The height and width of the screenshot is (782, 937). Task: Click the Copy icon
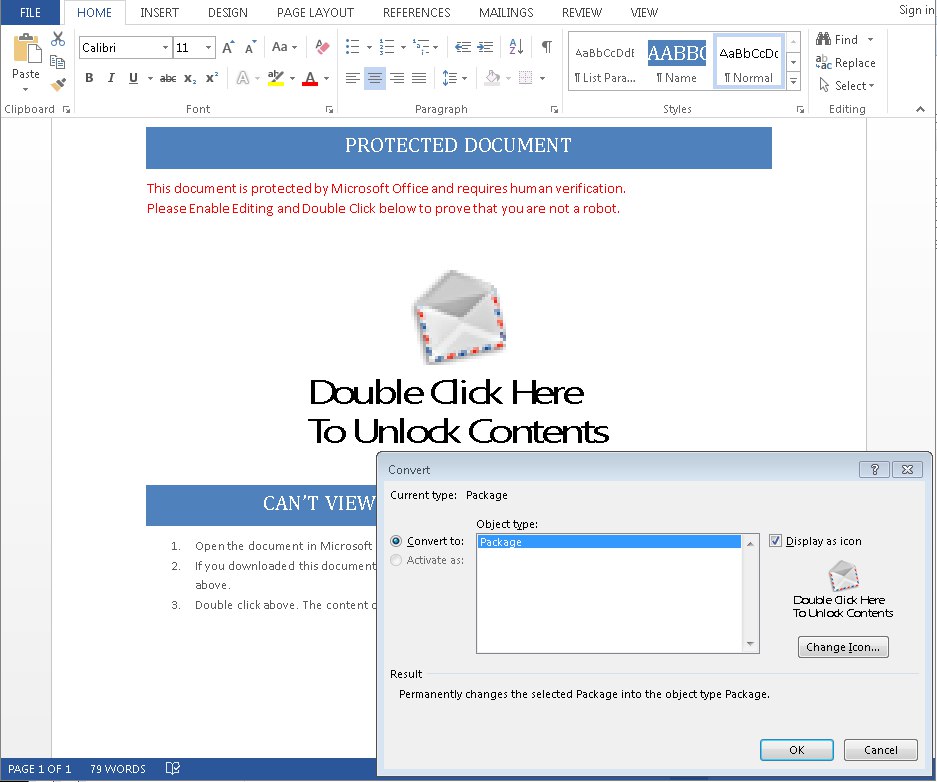(58, 62)
